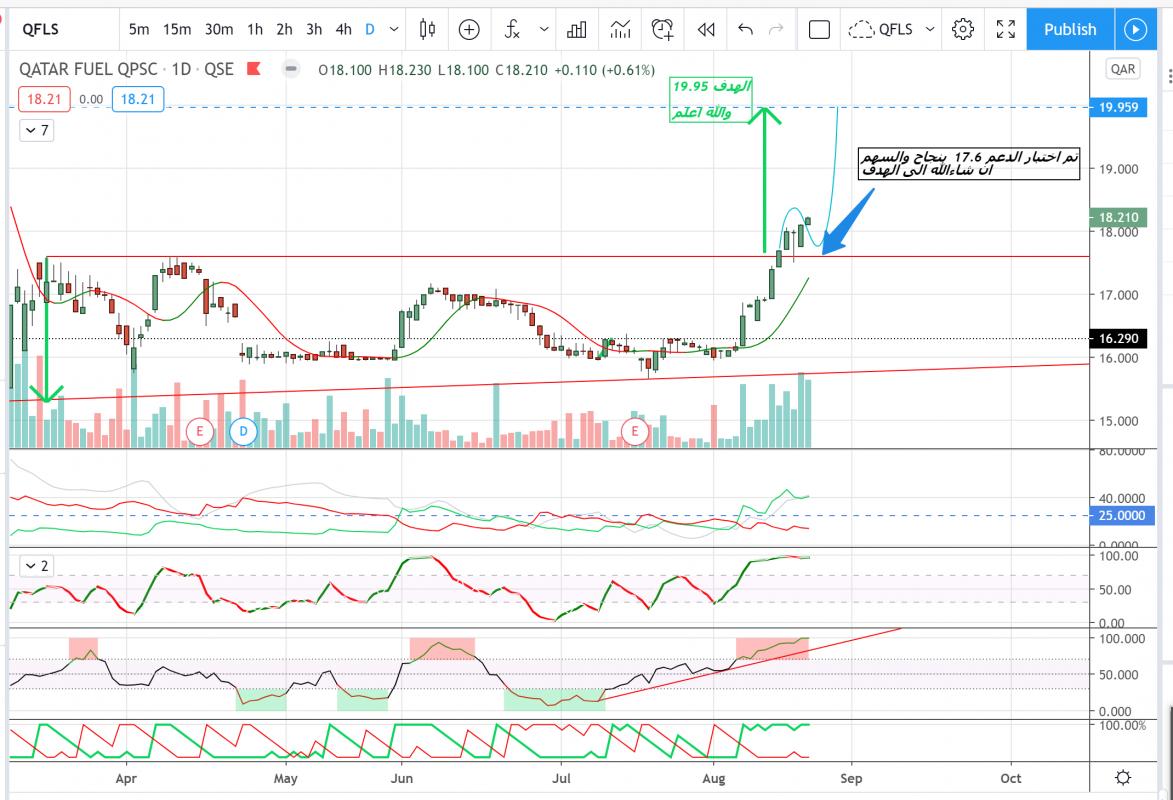This screenshot has height=800, width=1173.
Task: Open the fx Indicators menu
Action: click(x=512, y=29)
